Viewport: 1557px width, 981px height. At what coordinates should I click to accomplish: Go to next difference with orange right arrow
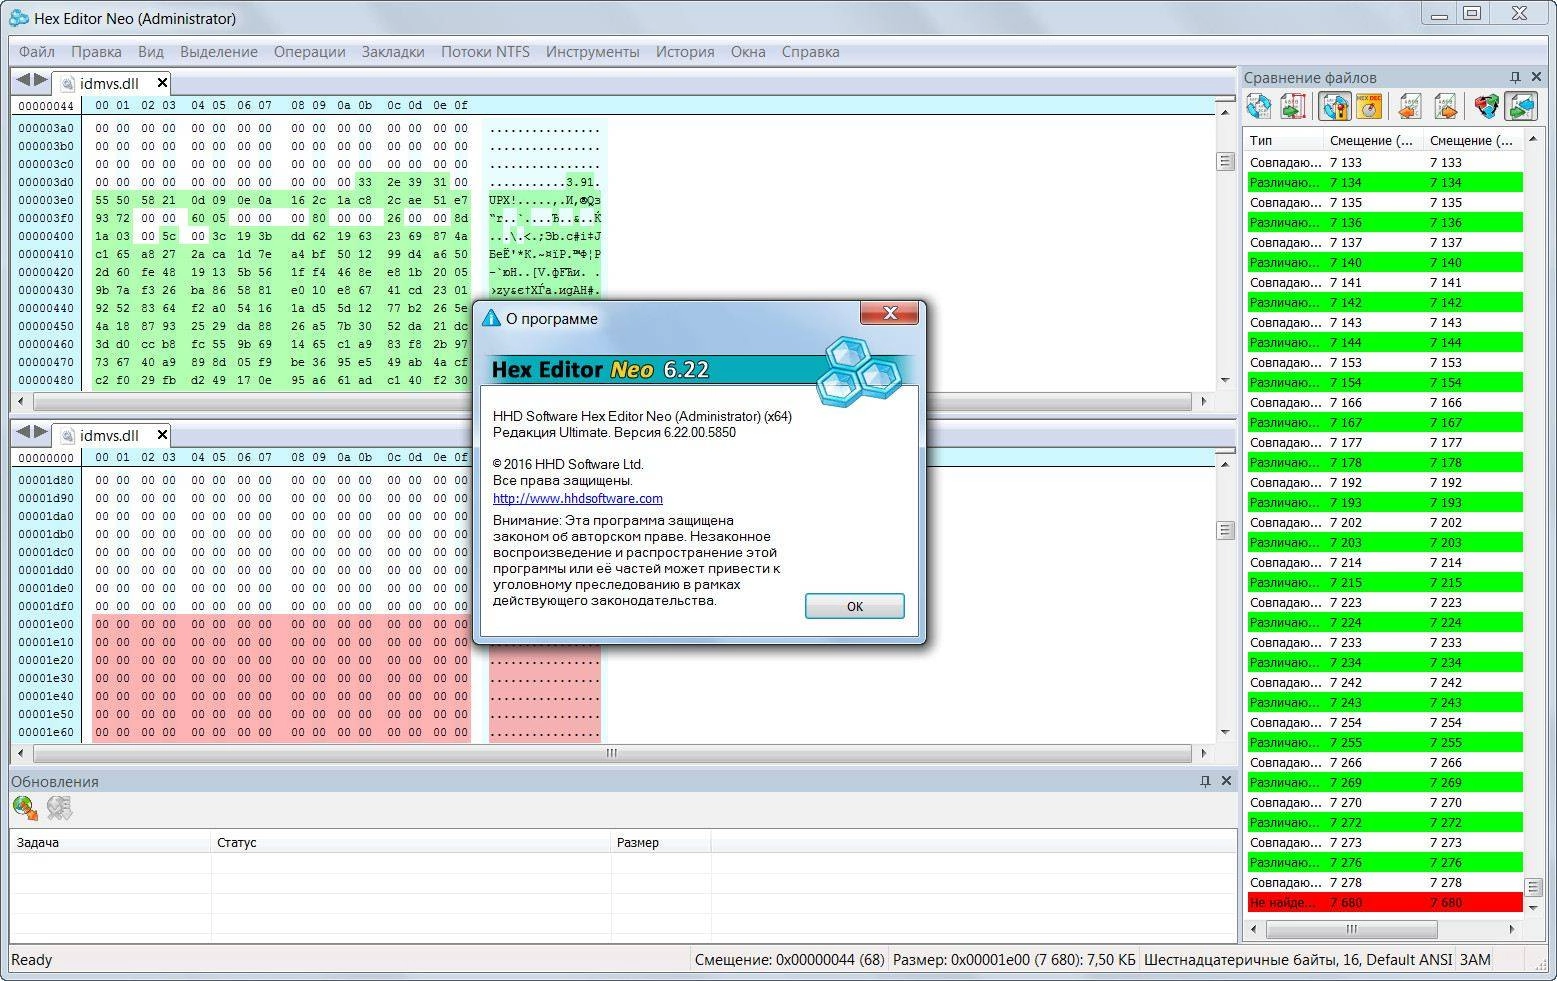1446,106
